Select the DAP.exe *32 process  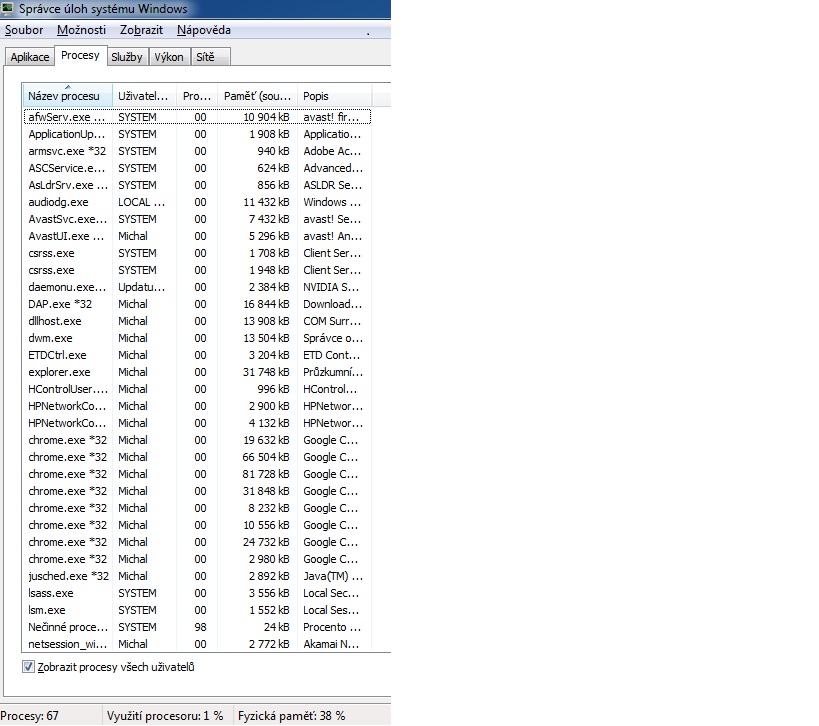tap(197, 304)
